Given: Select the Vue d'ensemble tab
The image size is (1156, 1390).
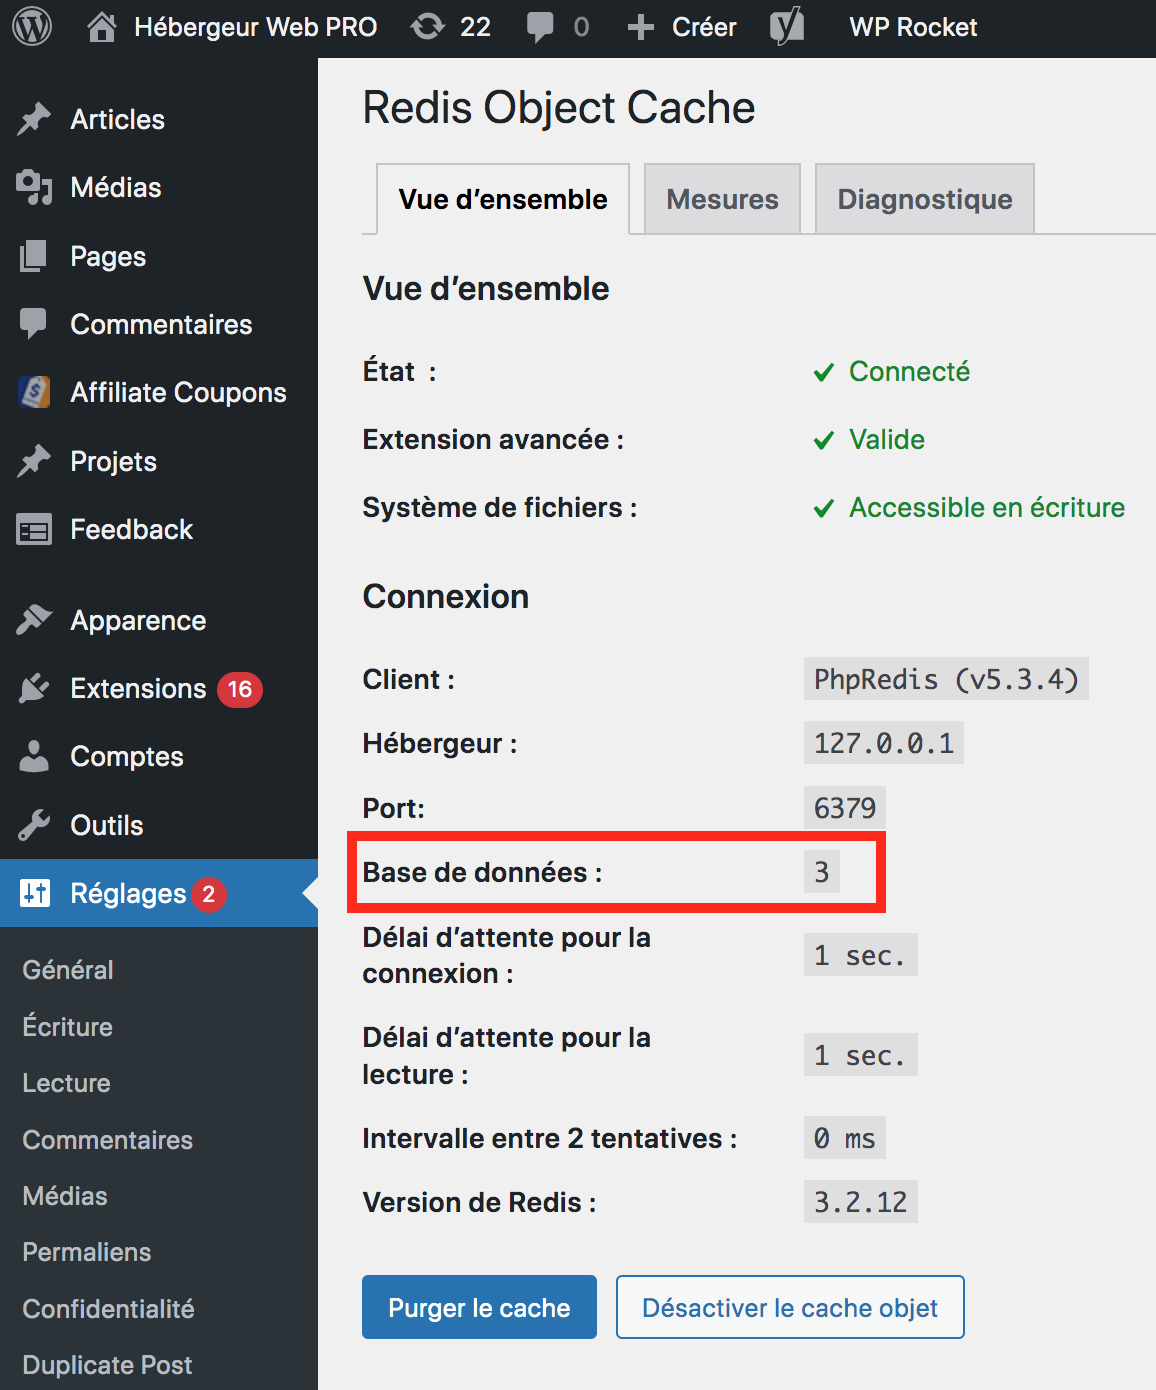Looking at the screenshot, I should click(x=502, y=199).
